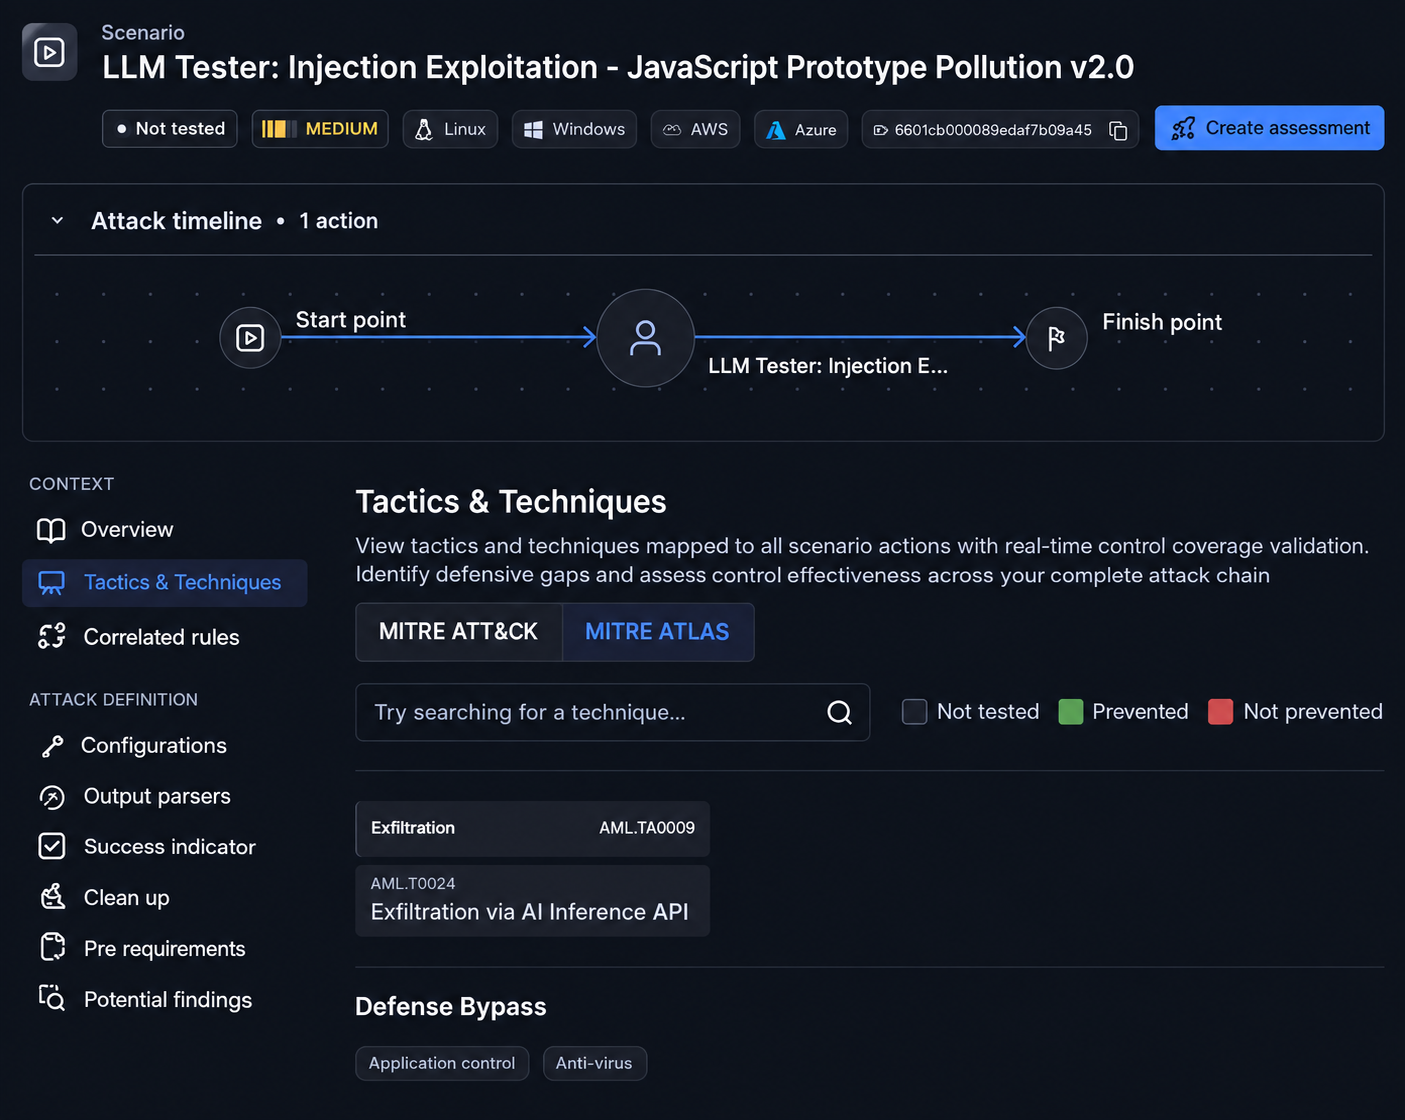Image resolution: width=1405 pixels, height=1120 pixels.
Task: Toggle the Not tested filter swatch
Action: [914, 712]
